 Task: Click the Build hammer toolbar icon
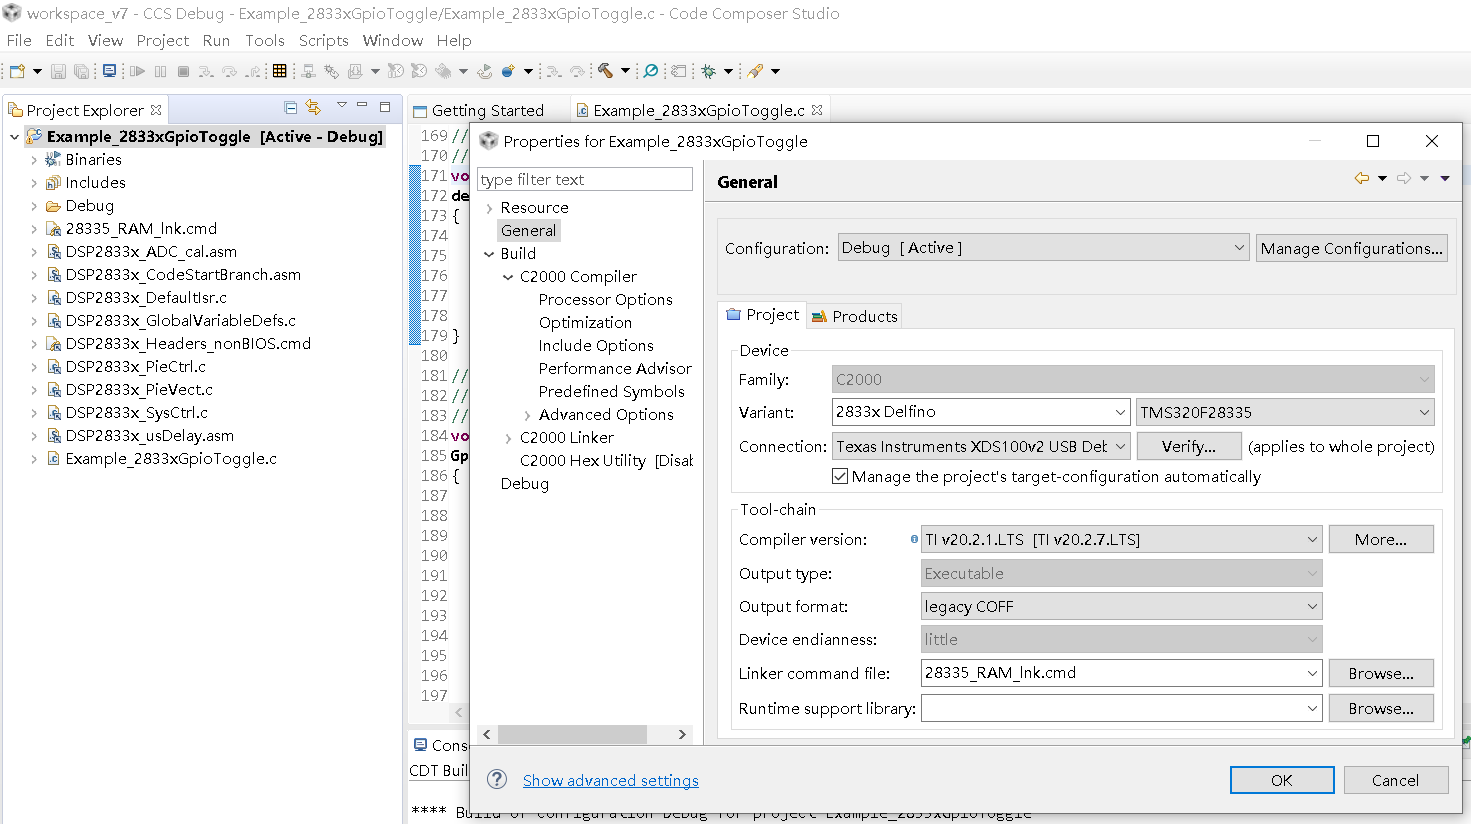[605, 71]
